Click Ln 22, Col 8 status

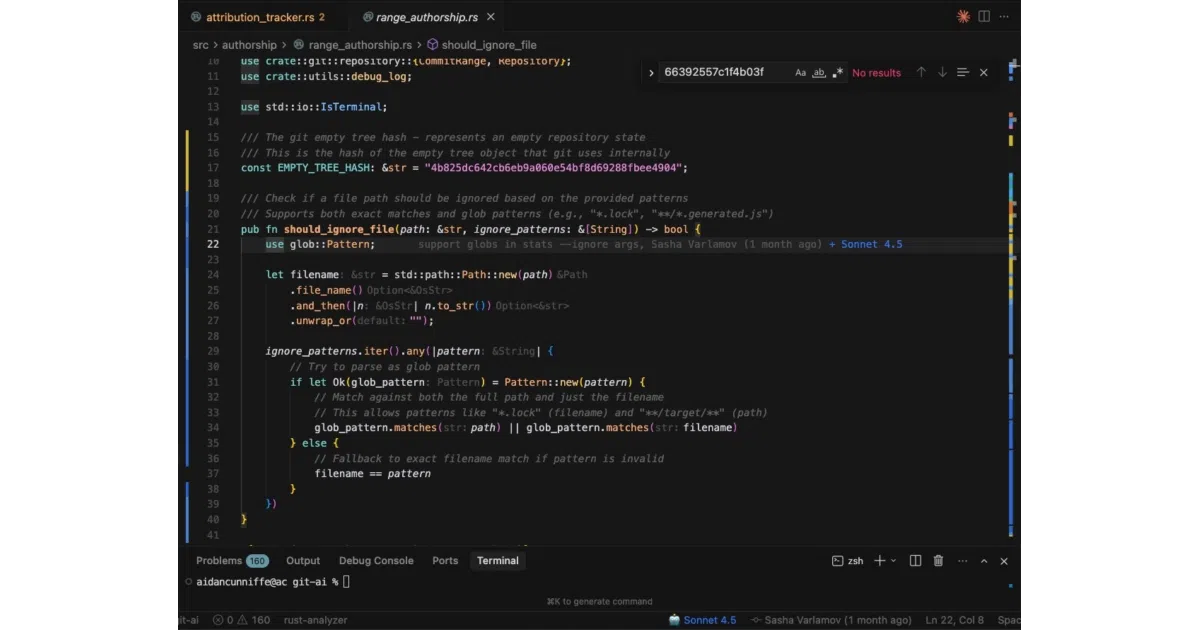pyautogui.click(x=954, y=620)
